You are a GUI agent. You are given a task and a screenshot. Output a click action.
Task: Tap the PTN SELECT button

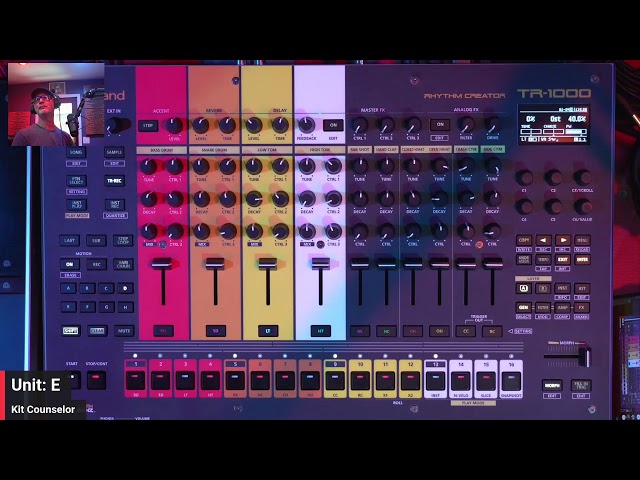(x=76, y=180)
